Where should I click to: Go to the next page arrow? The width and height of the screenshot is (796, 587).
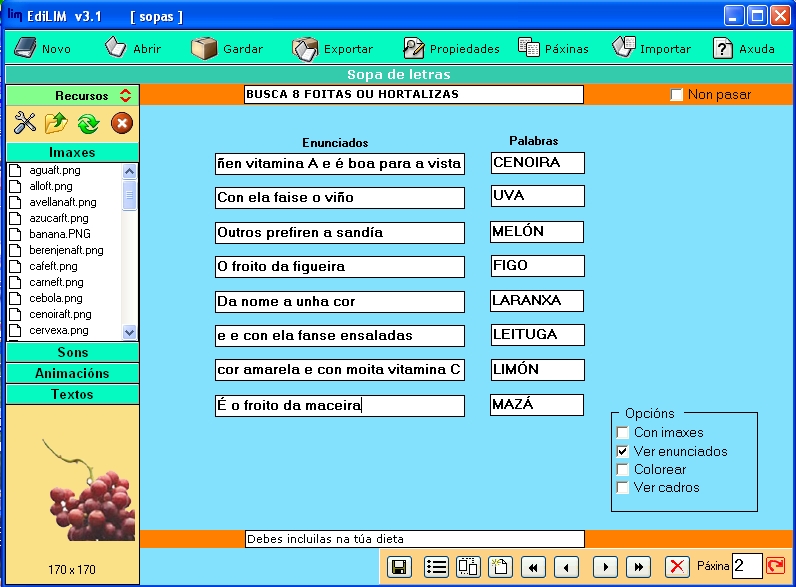[603, 567]
